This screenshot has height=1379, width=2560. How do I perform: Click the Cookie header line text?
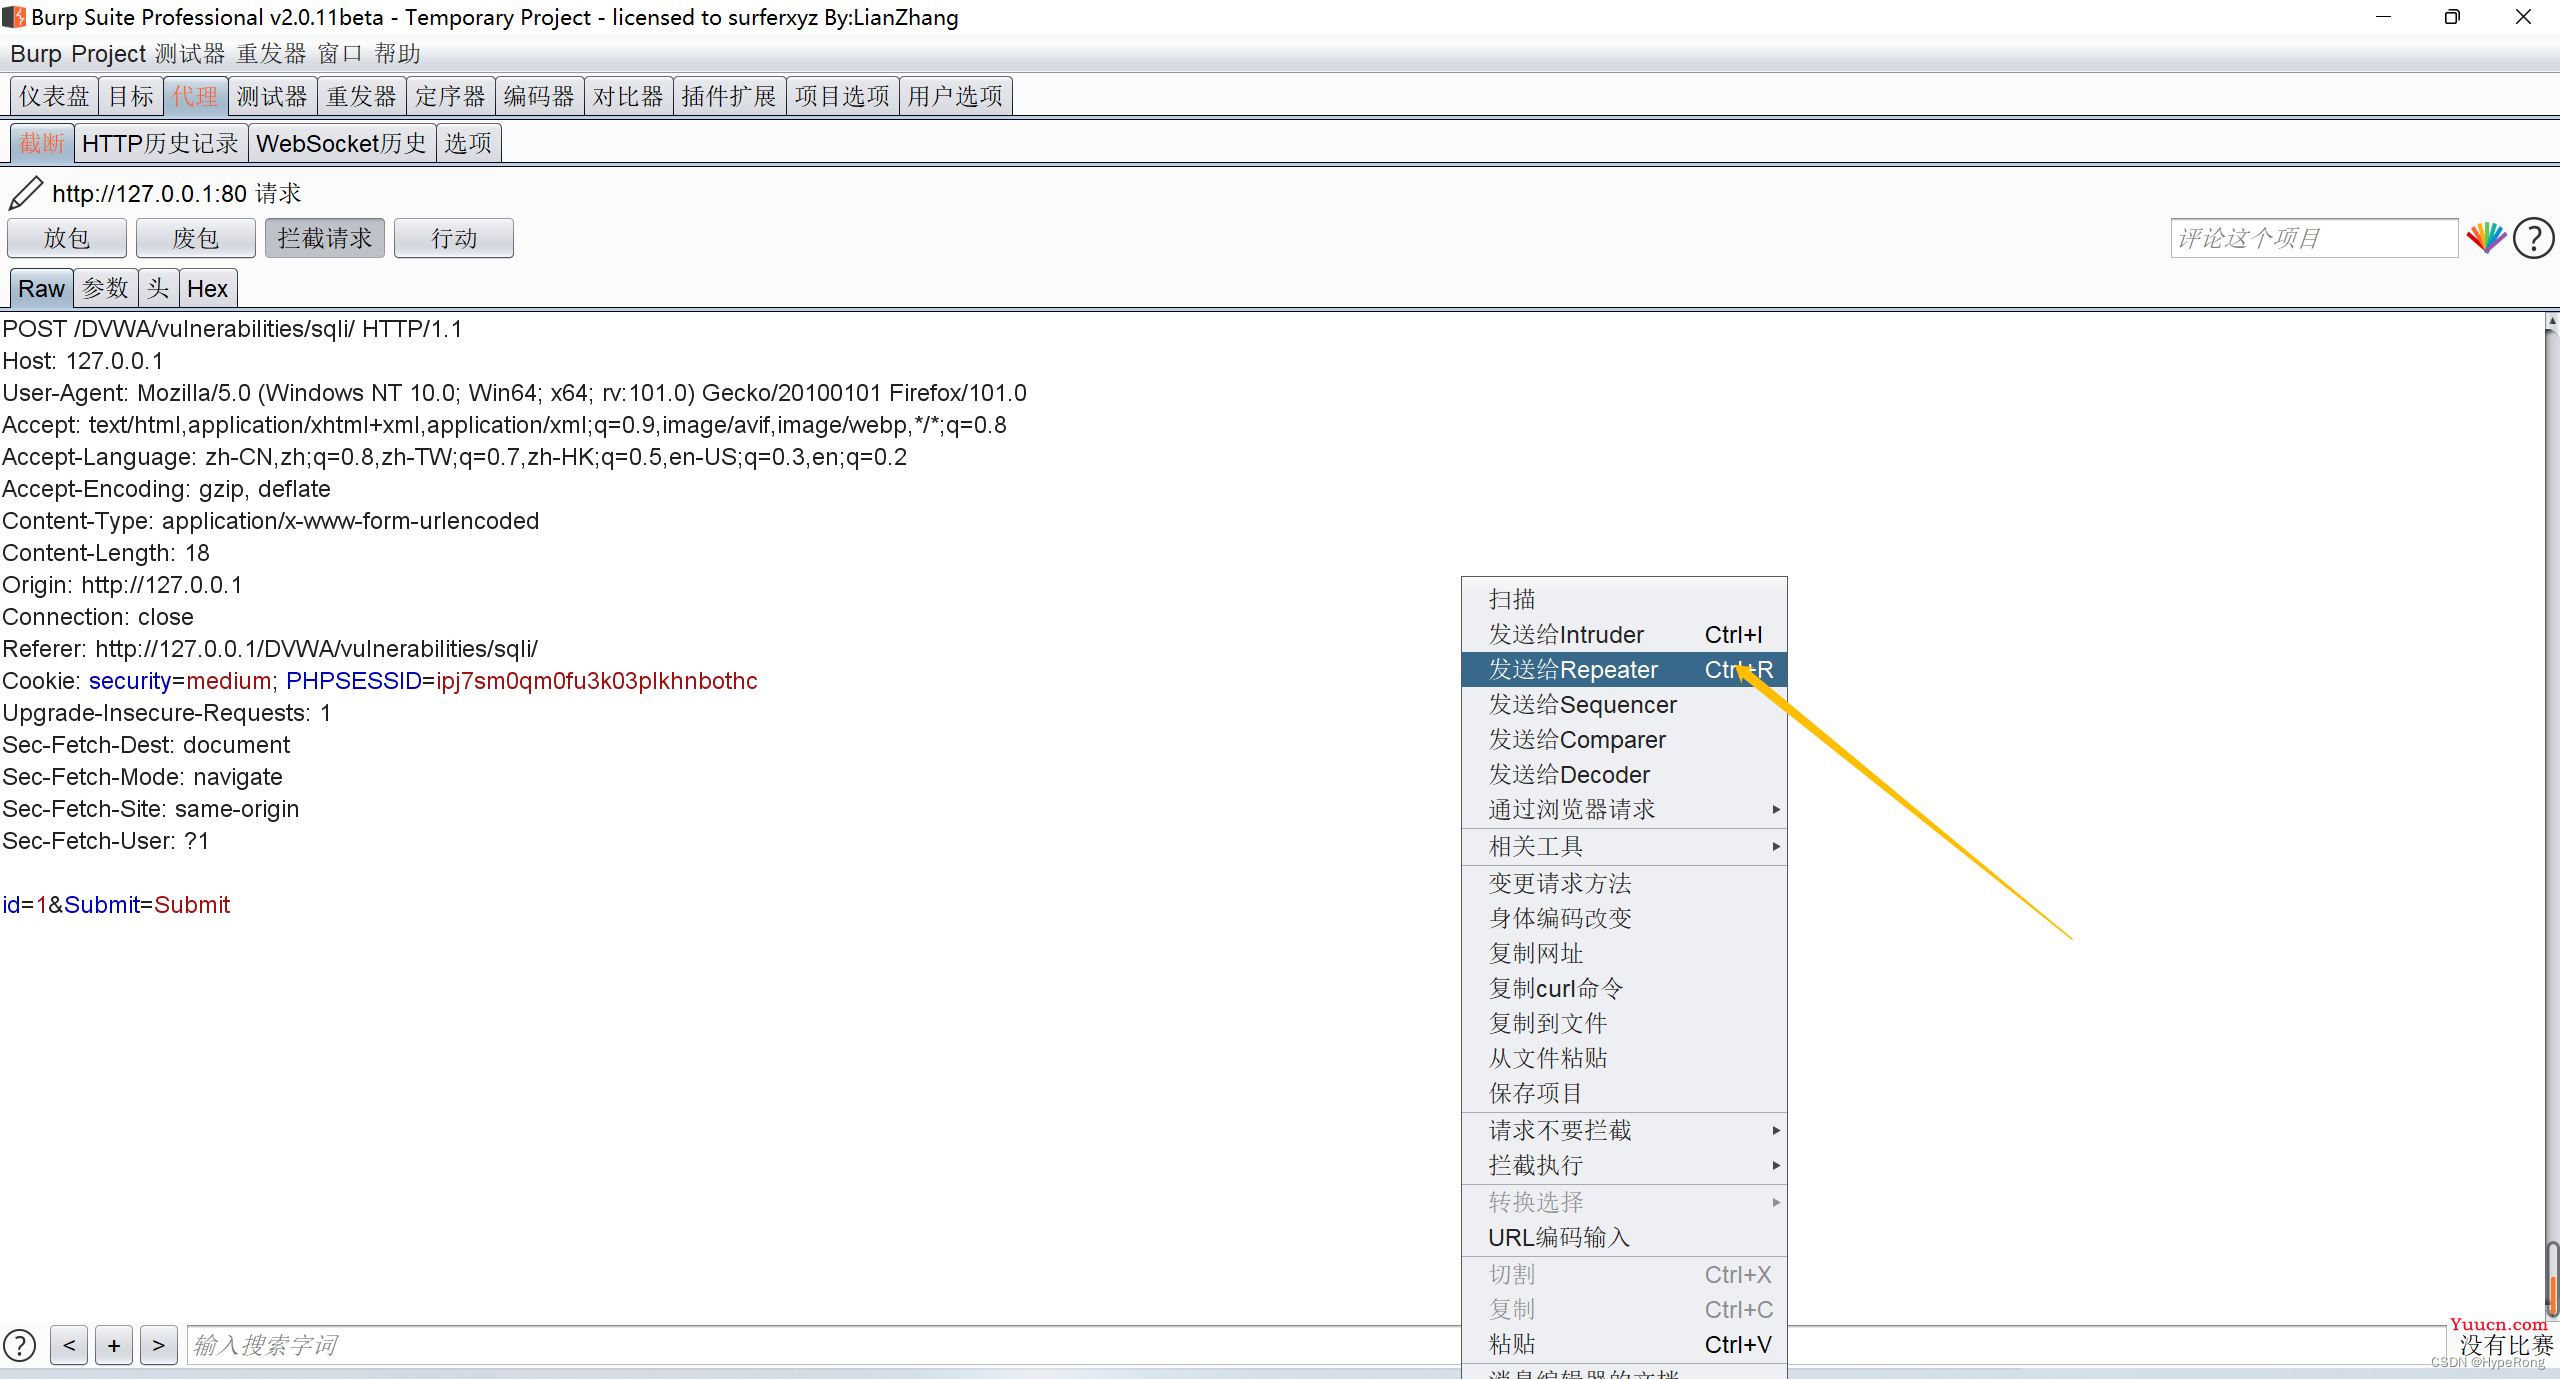(380, 680)
